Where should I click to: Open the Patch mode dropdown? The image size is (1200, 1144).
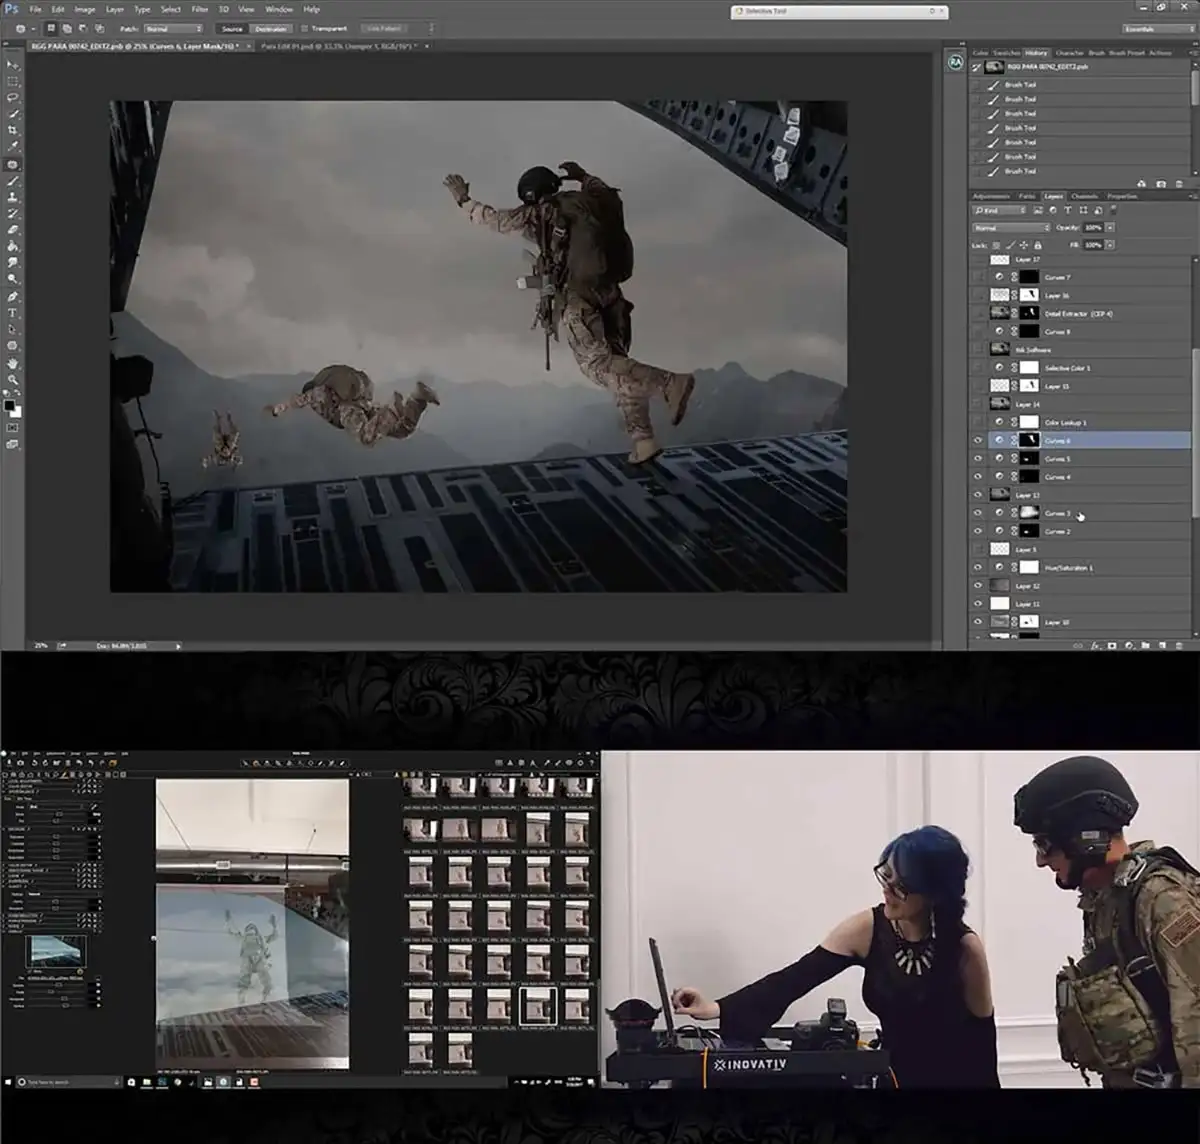pos(174,29)
